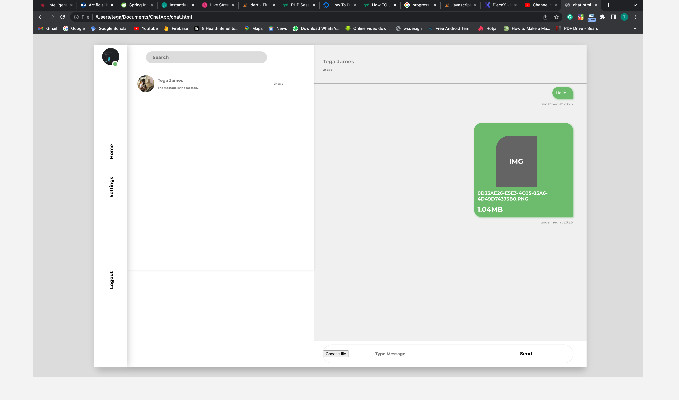Open the Gmail bookmark
Viewport: 679px width, 400px height.
48,29
